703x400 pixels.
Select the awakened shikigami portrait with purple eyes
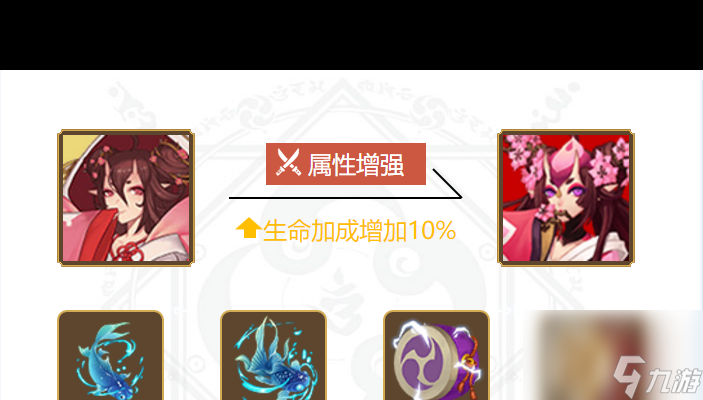(566, 198)
